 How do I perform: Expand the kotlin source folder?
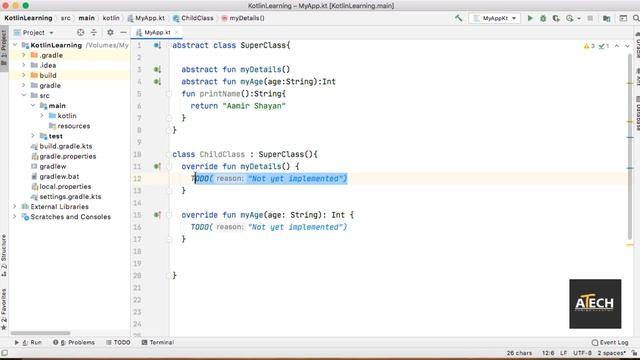[x=42, y=116]
